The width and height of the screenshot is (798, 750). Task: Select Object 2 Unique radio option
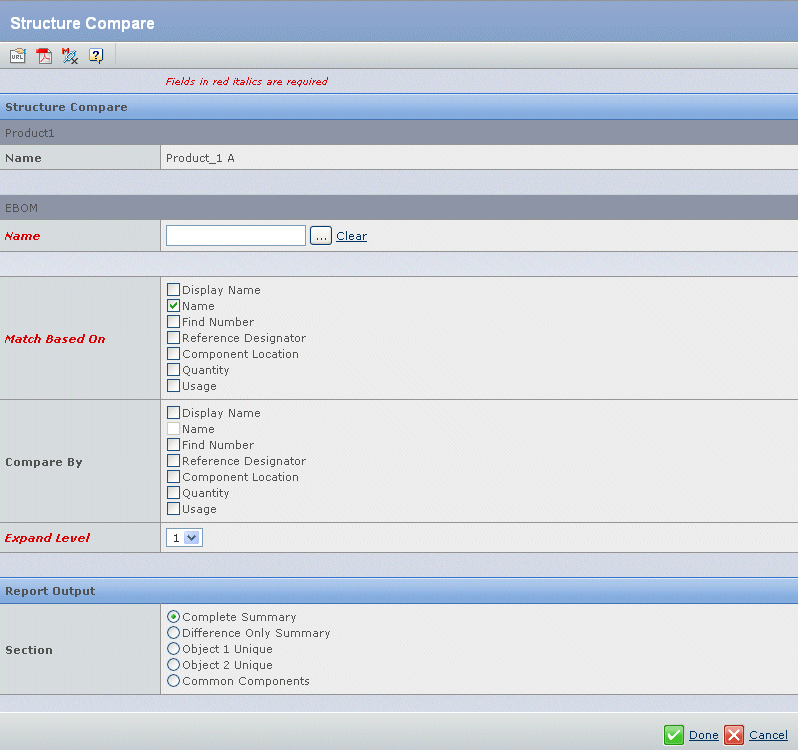tap(174, 665)
